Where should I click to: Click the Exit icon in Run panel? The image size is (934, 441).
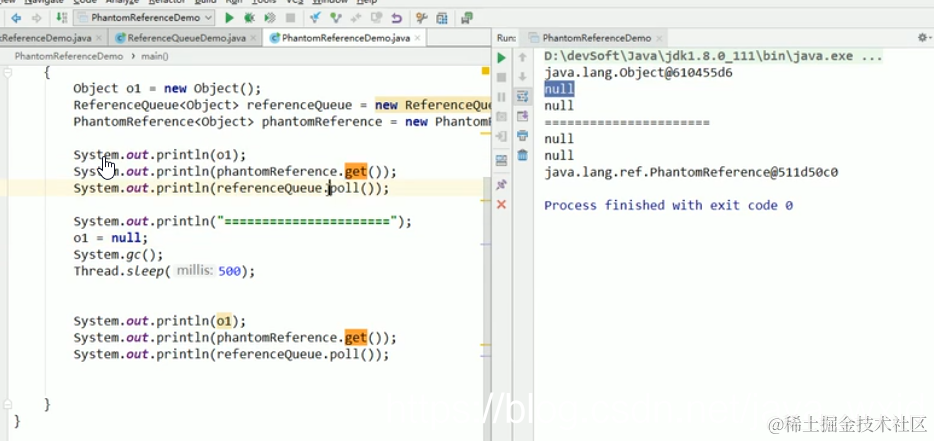point(502,136)
